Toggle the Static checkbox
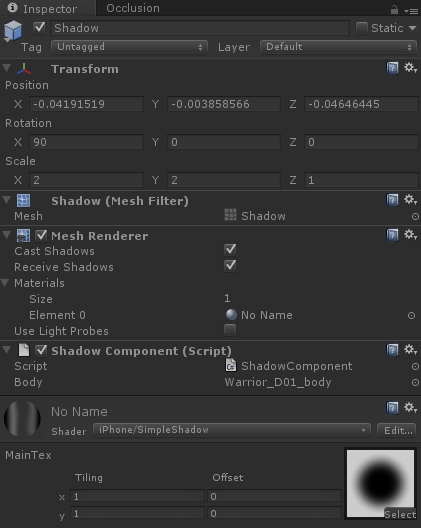 pyautogui.click(x=361, y=28)
